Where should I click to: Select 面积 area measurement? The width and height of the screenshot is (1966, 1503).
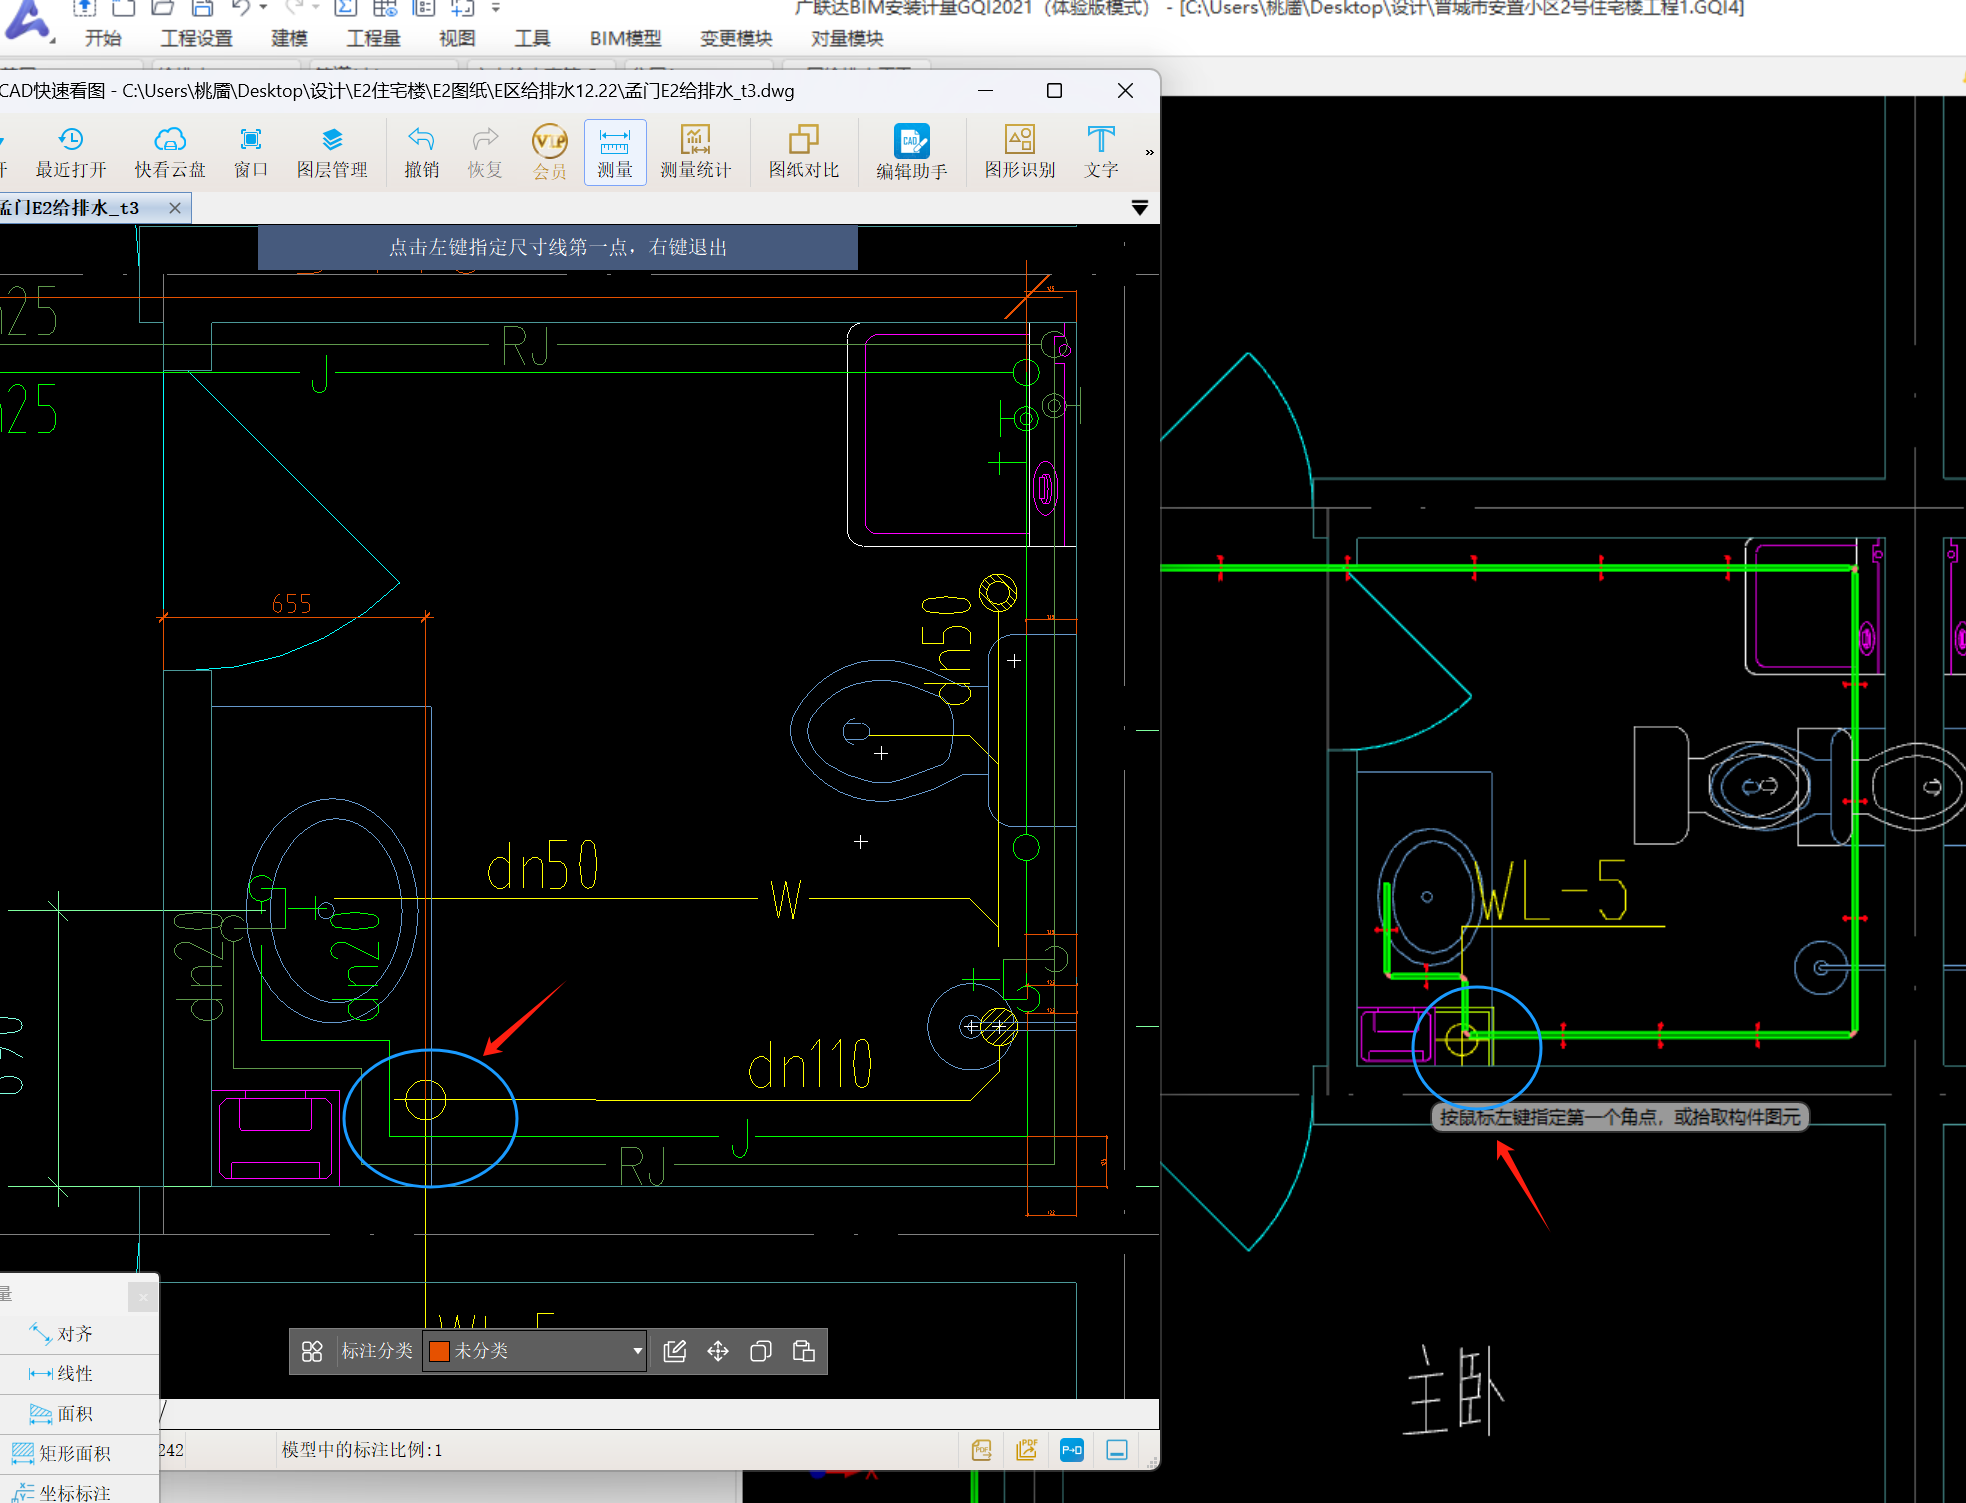click(79, 1414)
